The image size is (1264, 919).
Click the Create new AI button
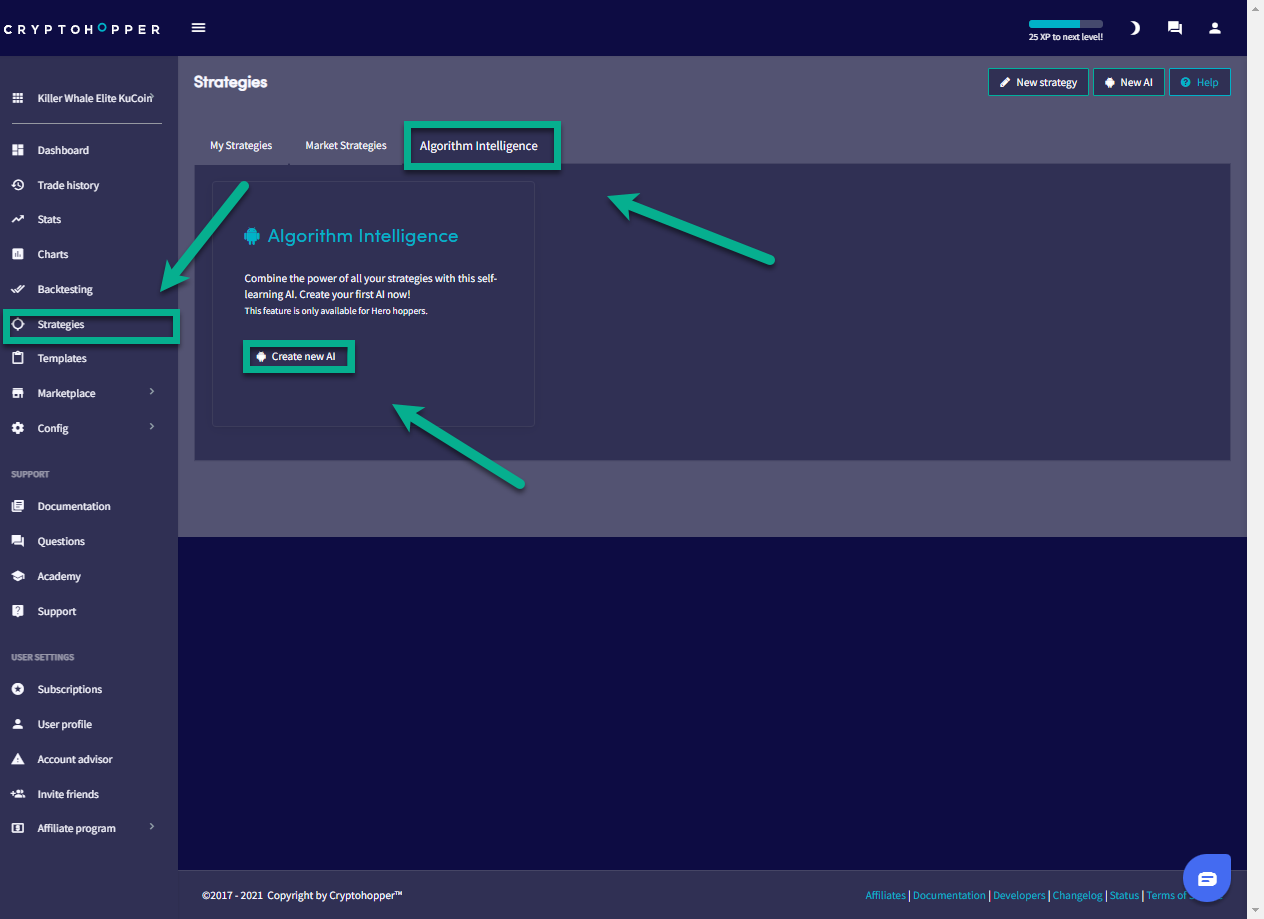[x=299, y=356]
